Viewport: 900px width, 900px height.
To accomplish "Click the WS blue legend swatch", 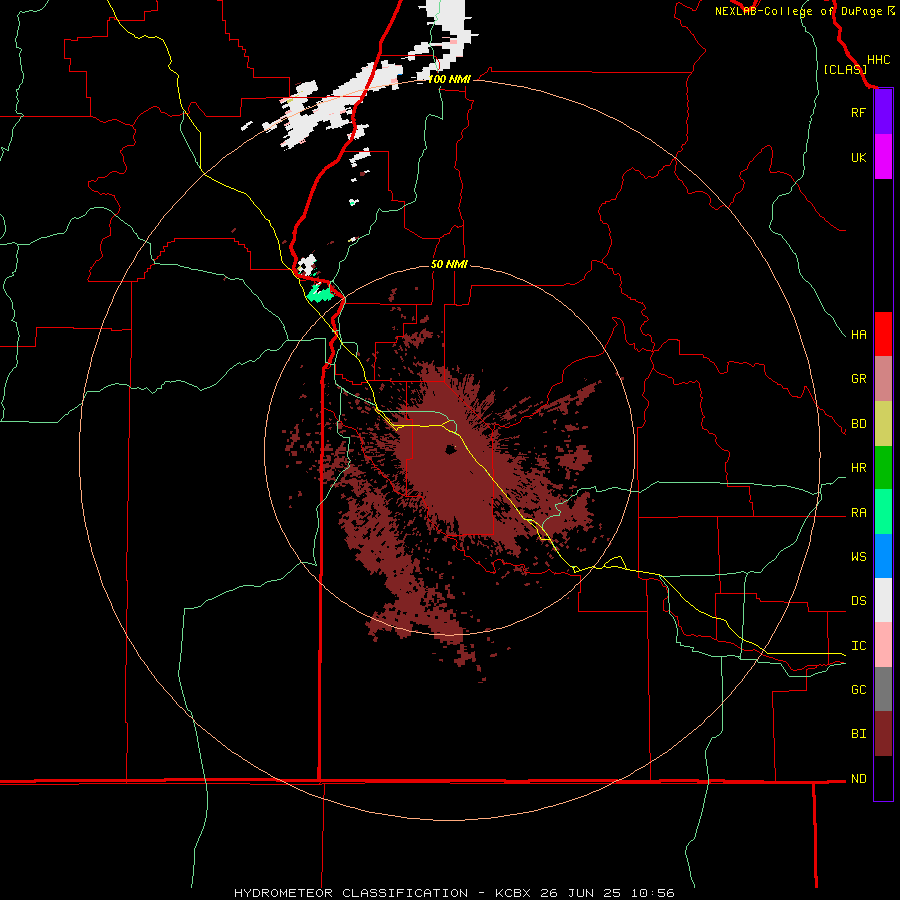I will coord(883,556).
